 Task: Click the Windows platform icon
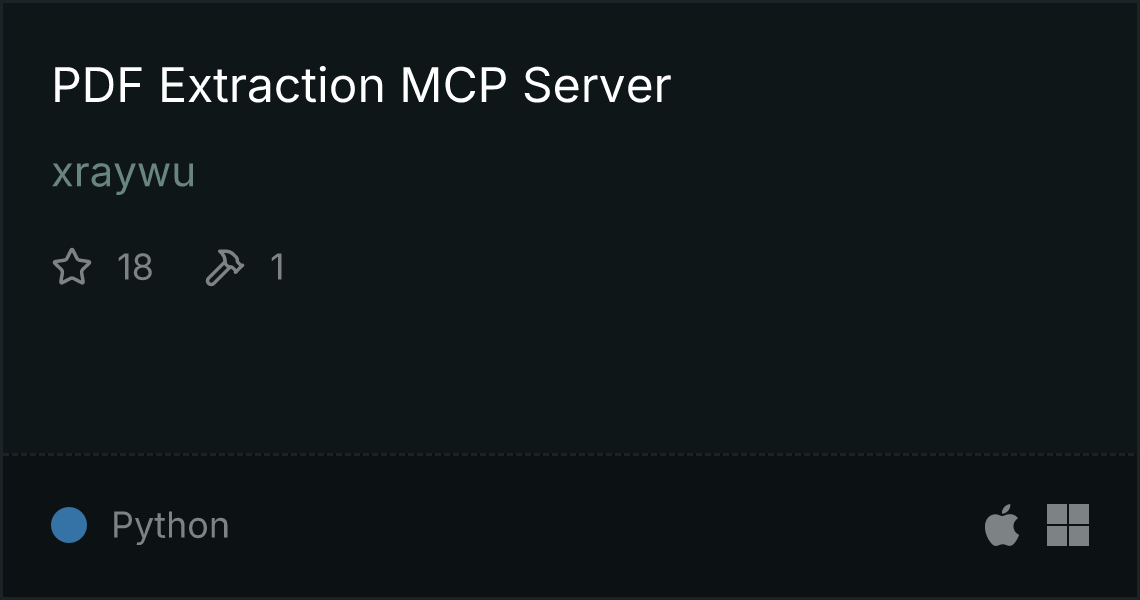tap(1067, 524)
